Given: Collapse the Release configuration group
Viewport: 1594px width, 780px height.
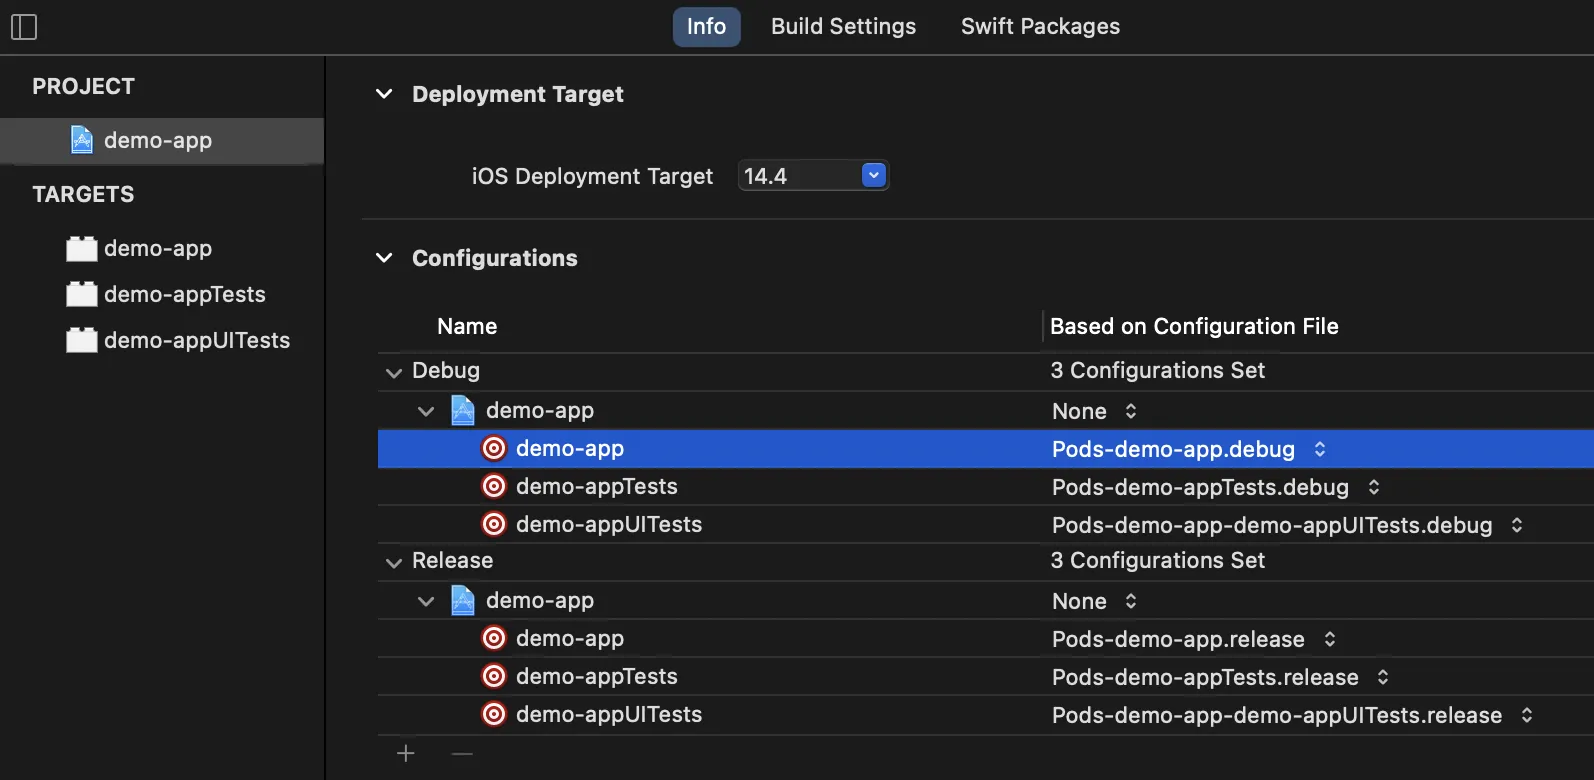Looking at the screenshot, I should [394, 562].
